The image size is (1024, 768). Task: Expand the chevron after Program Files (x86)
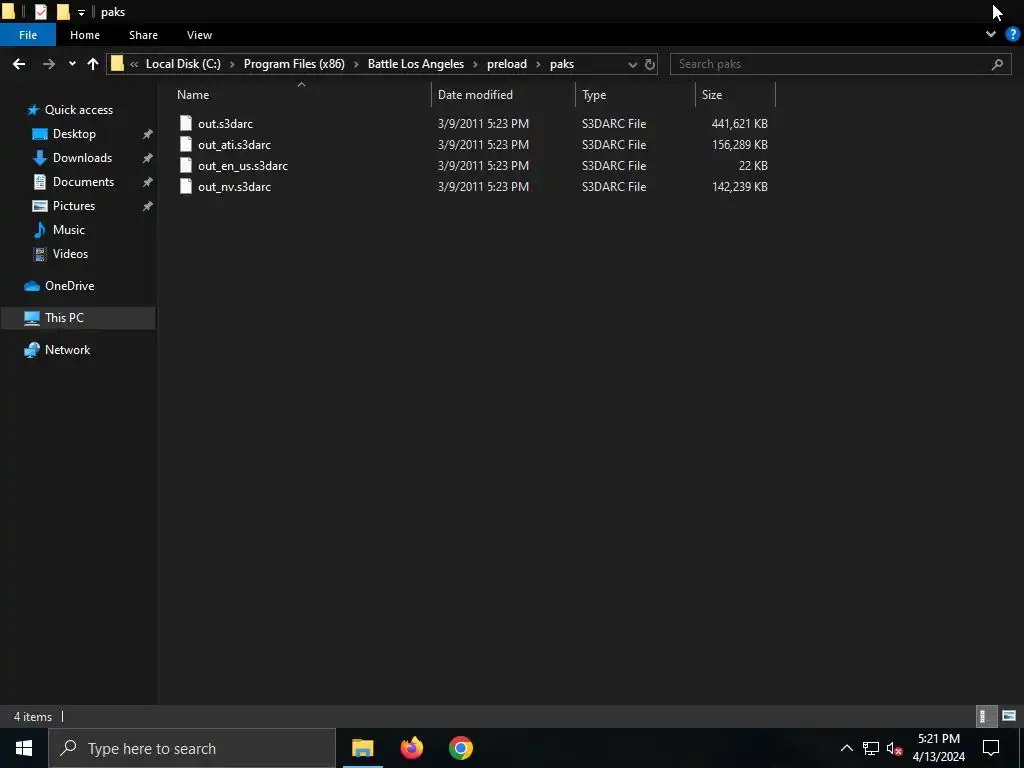[x=356, y=64]
